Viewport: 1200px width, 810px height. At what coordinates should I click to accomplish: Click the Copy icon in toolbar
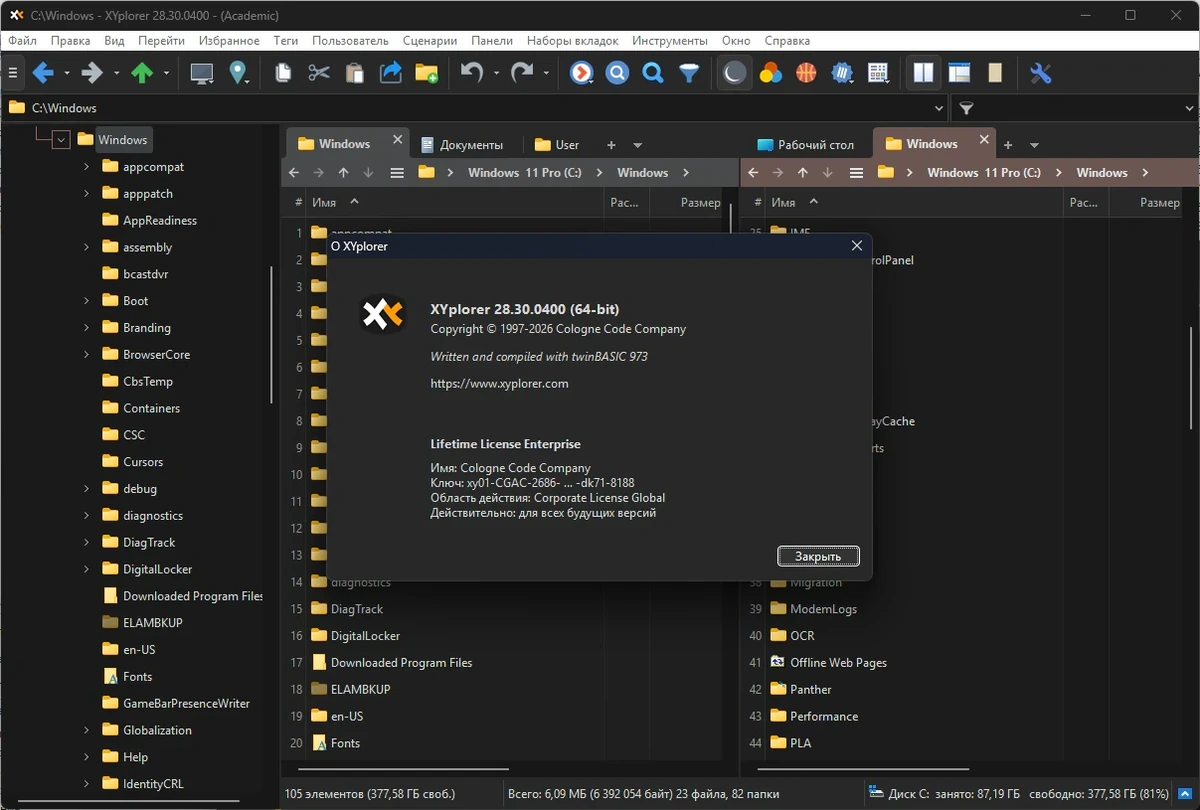click(284, 73)
